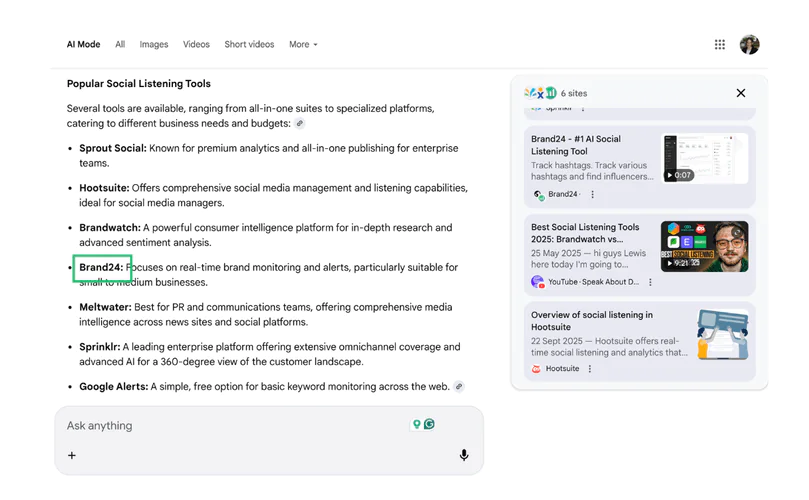Open the three-dot menu for Brand24 source
The image size is (809, 500).
coord(592,195)
